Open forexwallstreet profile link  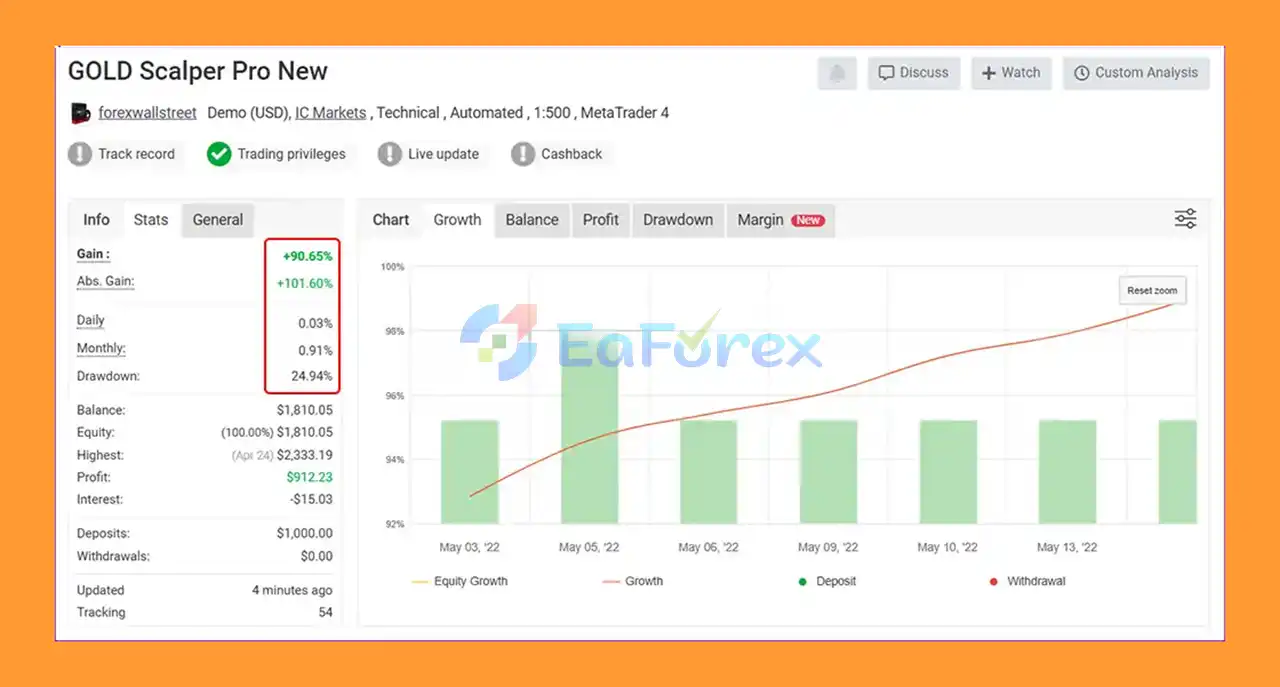pos(147,113)
